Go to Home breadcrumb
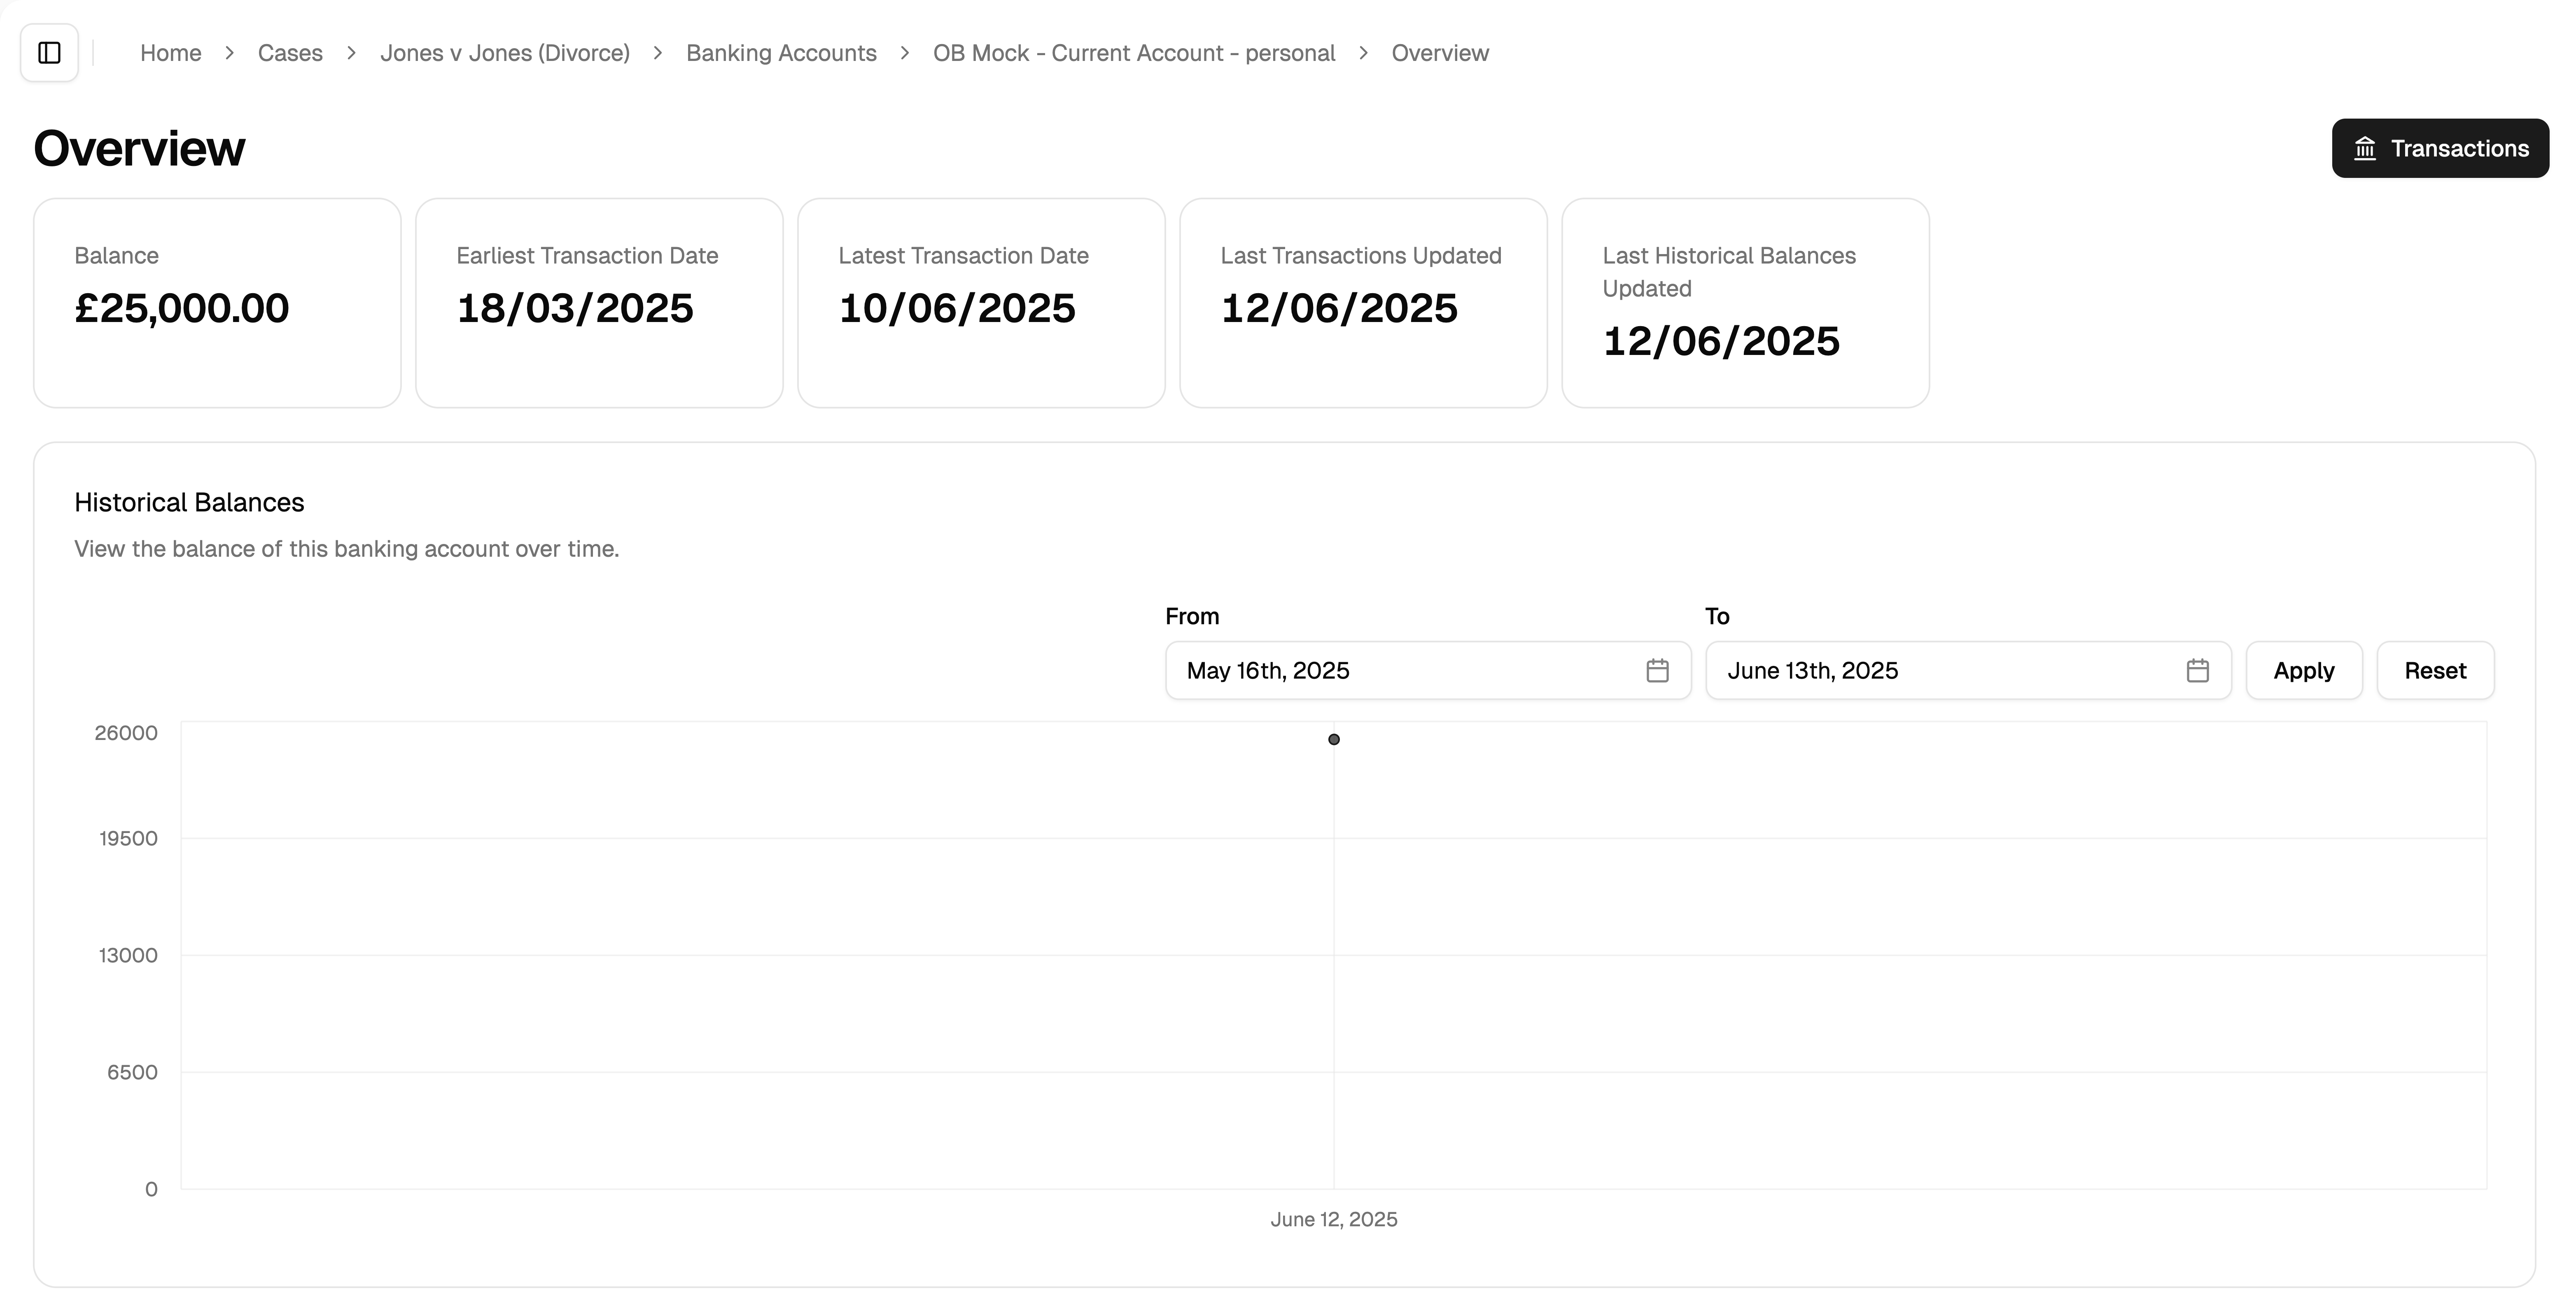 click(x=170, y=53)
